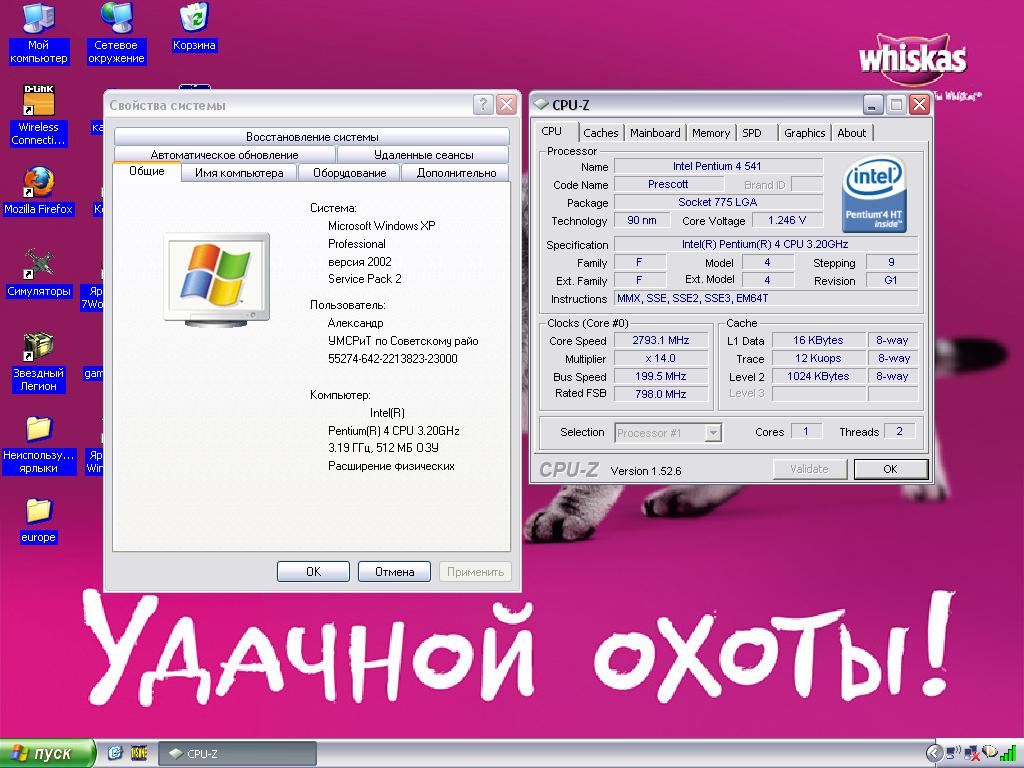Image resolution: width=1024 pixels, height=768 pixels.
Task: Click the 12 Kuops Trace cache value
Action: click(818, 358)
